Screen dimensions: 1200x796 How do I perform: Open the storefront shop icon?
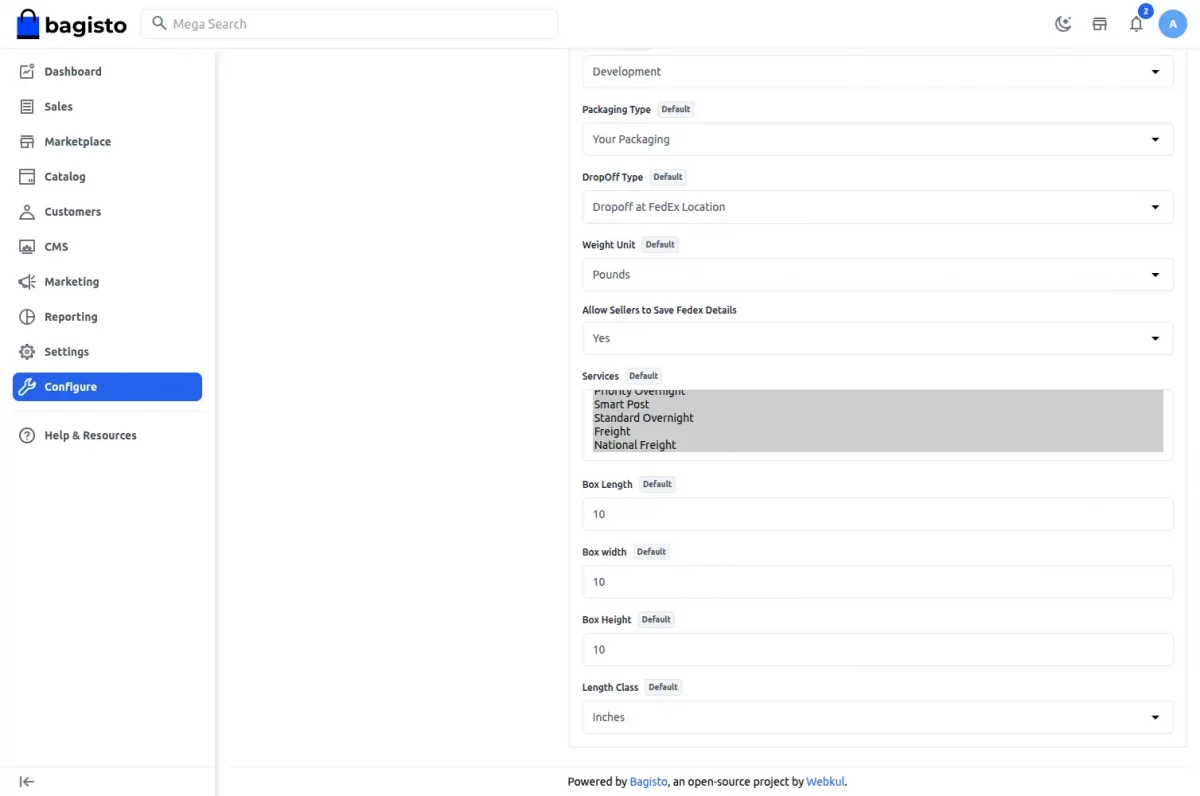click(1100, 24)
